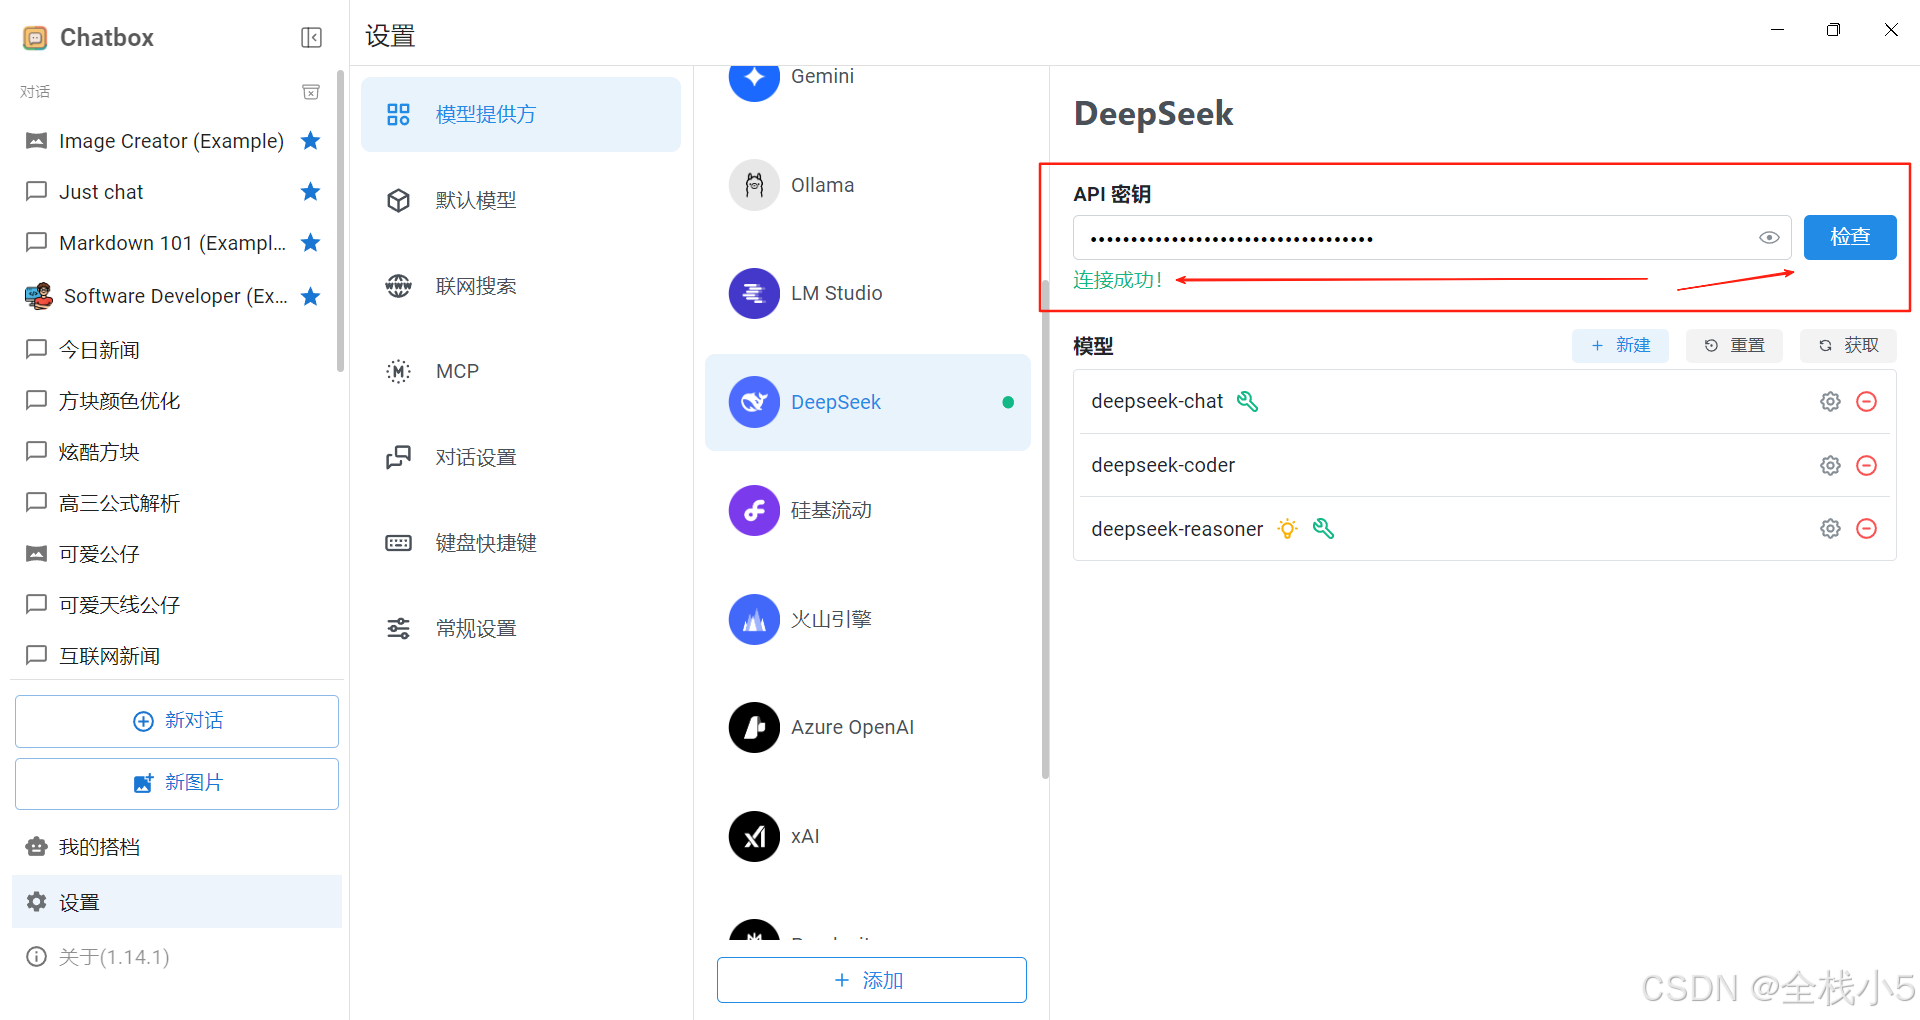This screenshot has width=1920, height=1020.
Task: Click the provider list scrollbar
Action: point(1045,530)
